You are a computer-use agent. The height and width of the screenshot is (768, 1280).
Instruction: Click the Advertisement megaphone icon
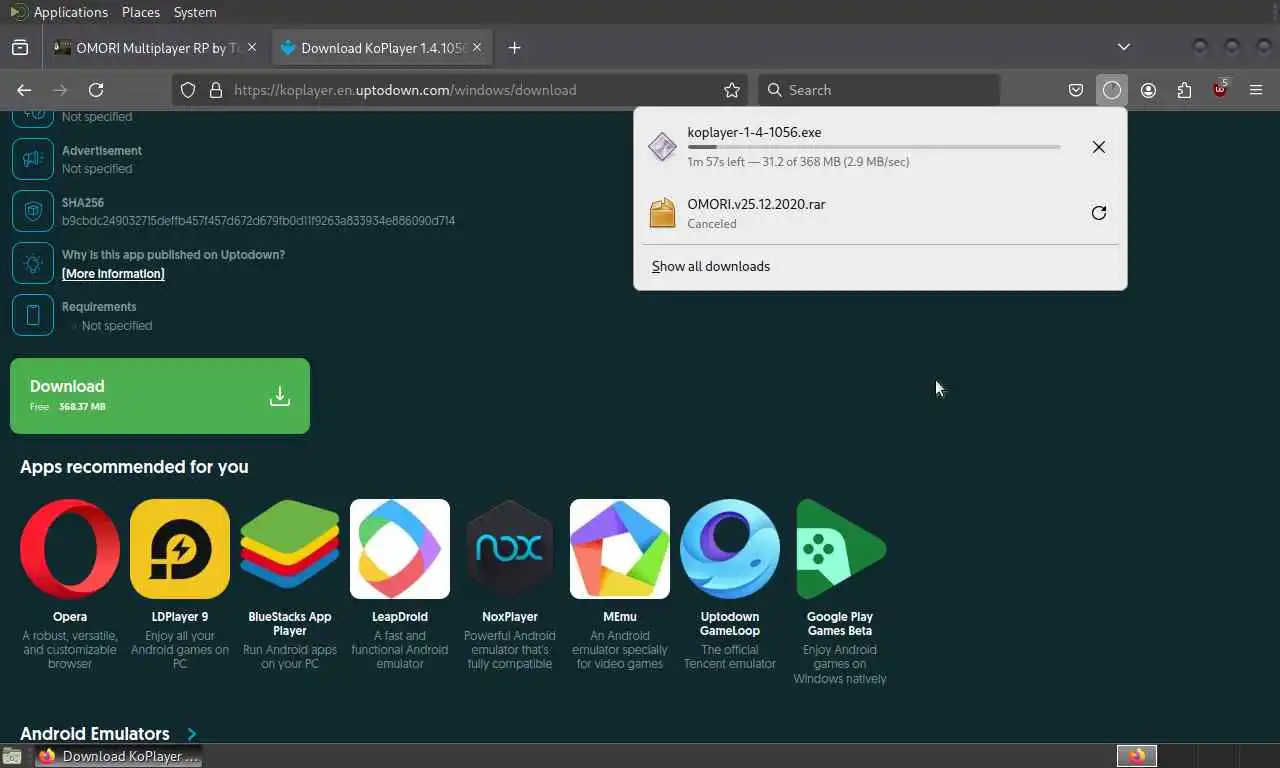(33, 159)
